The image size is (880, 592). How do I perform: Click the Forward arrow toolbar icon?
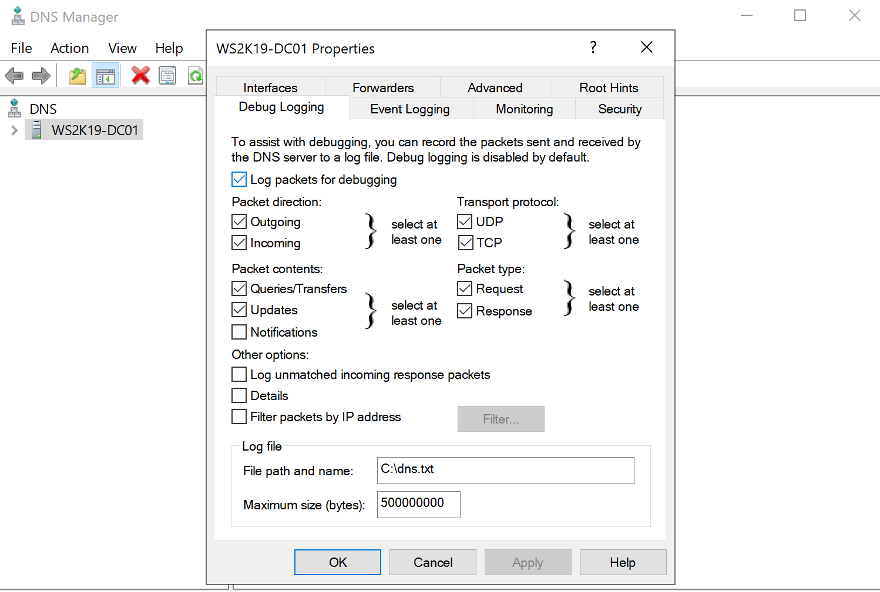pyautogui.click(x=41, y=76)
